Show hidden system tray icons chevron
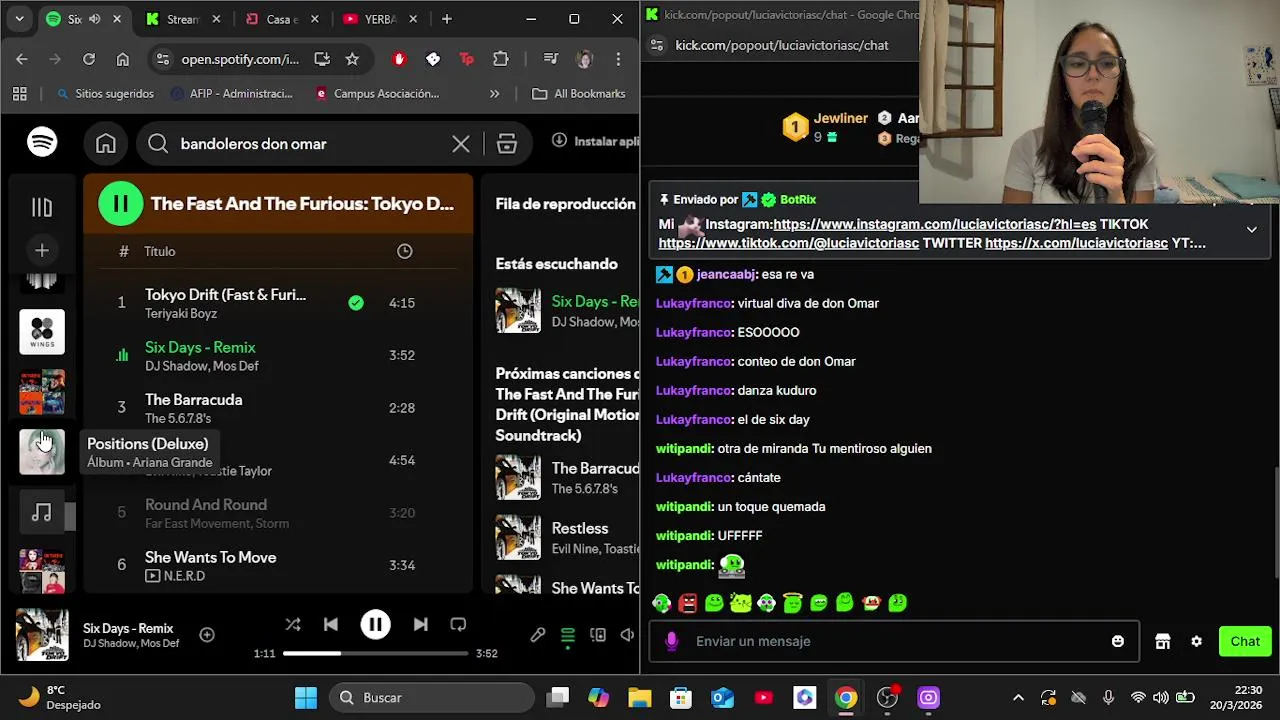Image resolution: width=1280 pixels, height=720 pixels. pyautogui.click(x=1018, y=698)
